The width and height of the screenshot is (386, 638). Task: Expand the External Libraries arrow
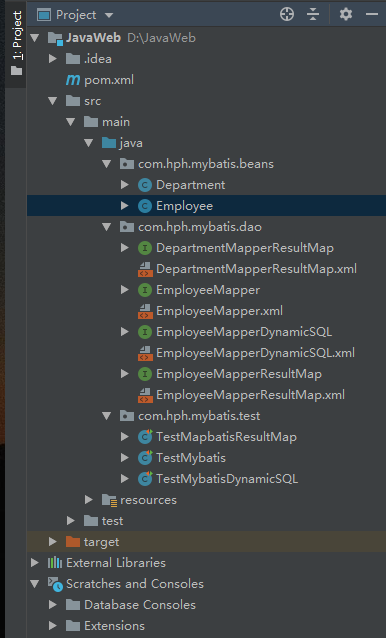tap(35, 563)
